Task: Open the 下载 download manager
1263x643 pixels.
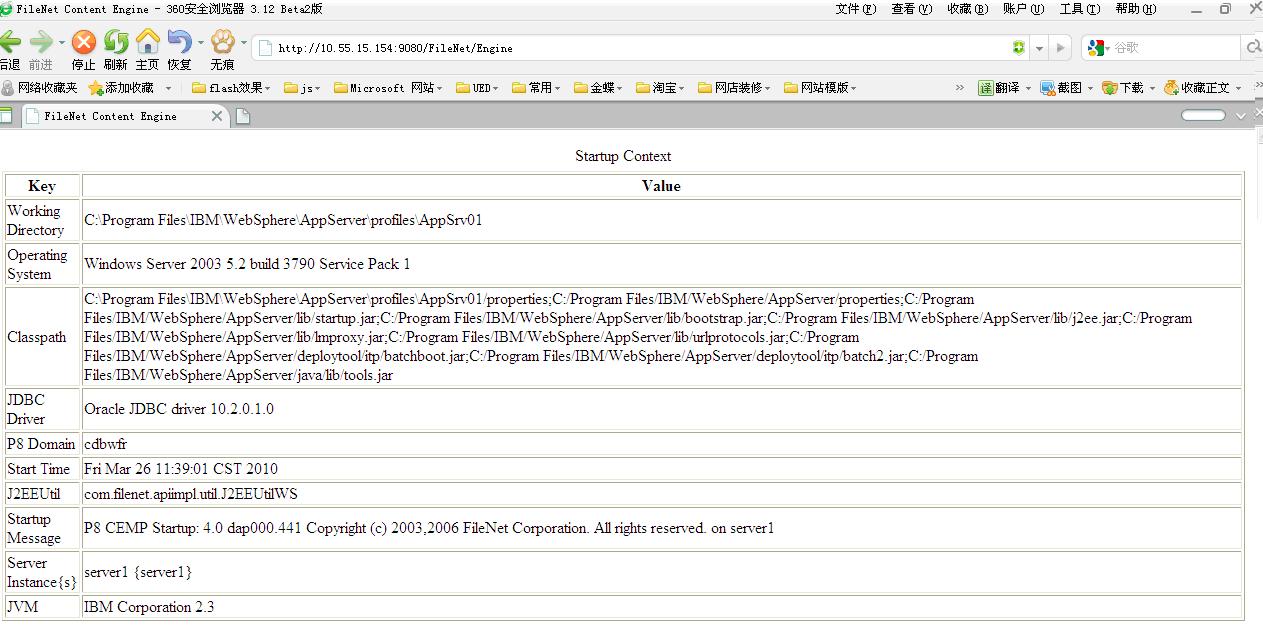Action: point(1123,88)
